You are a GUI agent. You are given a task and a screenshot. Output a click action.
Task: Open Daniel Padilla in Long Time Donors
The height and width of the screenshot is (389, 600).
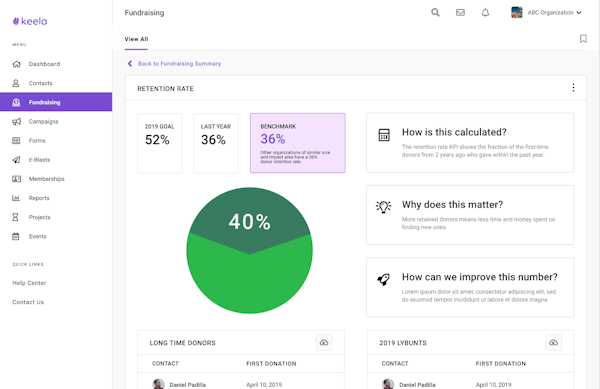click(x=188, y=384)
